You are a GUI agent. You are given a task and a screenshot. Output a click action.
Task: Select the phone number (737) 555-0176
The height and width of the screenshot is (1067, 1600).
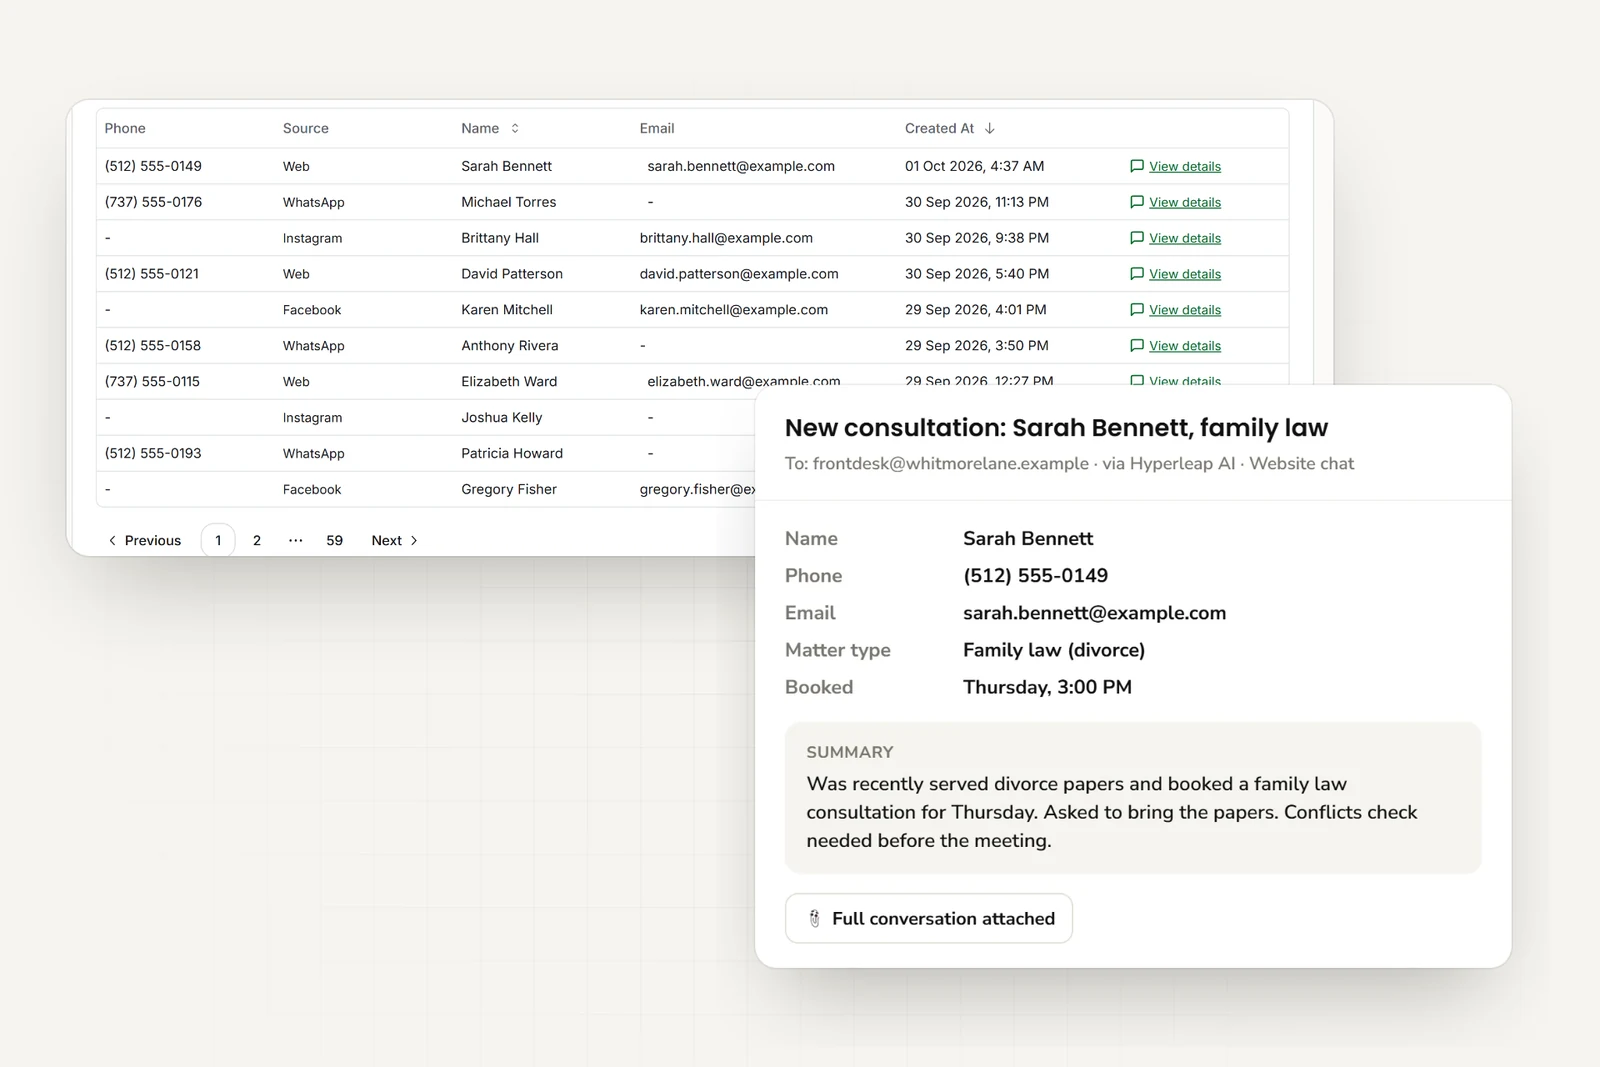pyautogui.click(x=153, y=202)
